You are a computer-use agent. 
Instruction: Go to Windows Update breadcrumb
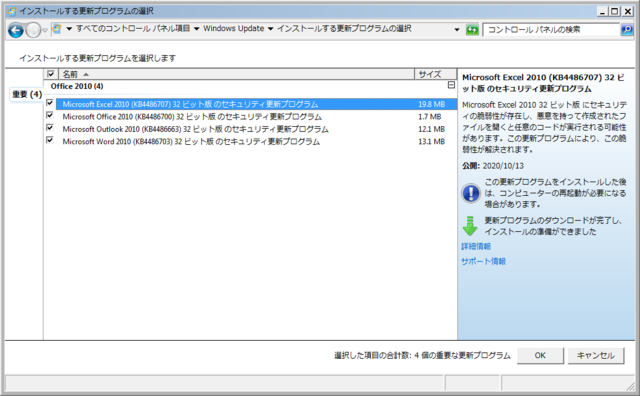[x=233, y=29]
